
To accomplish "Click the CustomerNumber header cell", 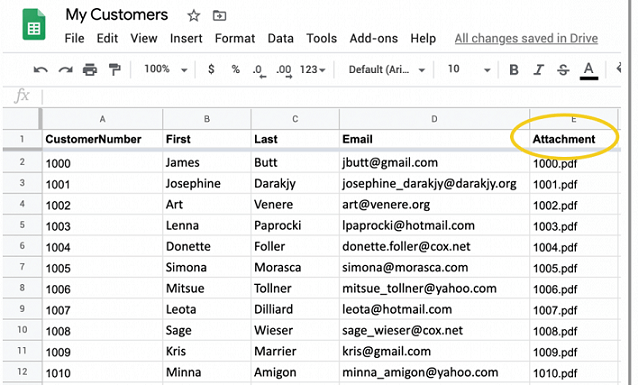I will 102,139.
